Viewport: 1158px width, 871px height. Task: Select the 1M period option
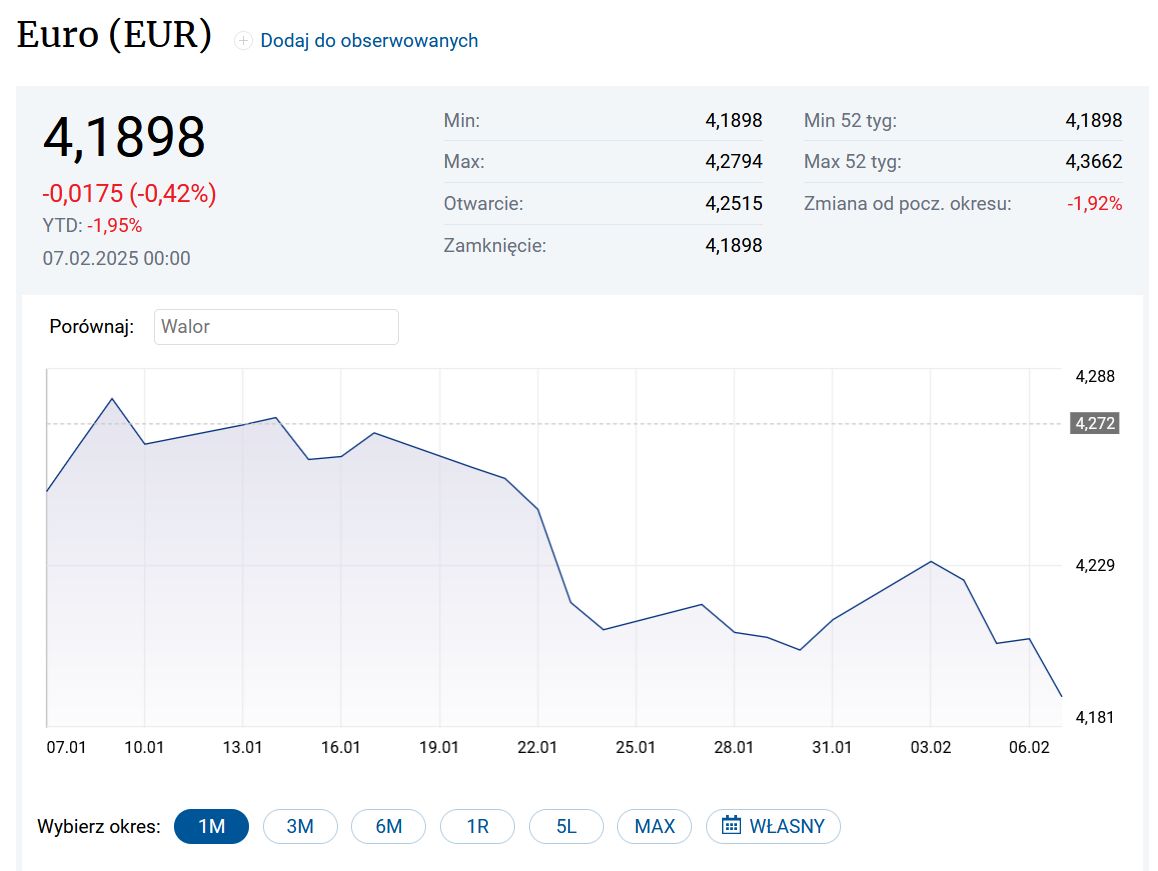pos(211,826)
